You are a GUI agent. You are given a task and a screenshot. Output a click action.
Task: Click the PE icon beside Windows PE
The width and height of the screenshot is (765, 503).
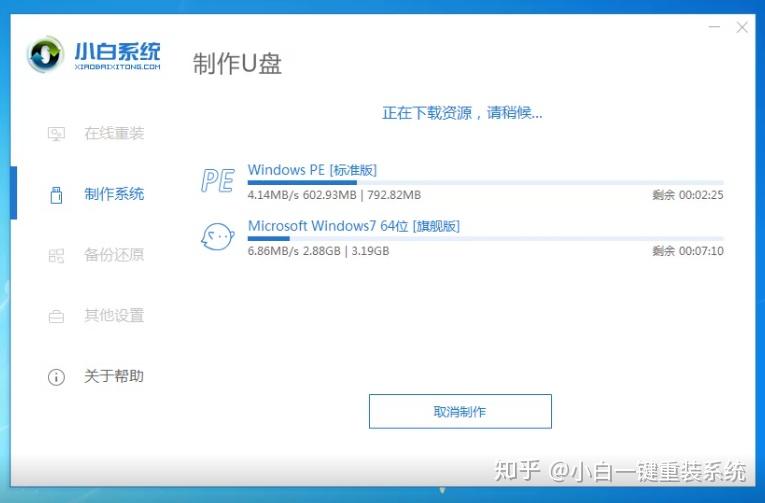pyautogui.click(x=218, y=181)
